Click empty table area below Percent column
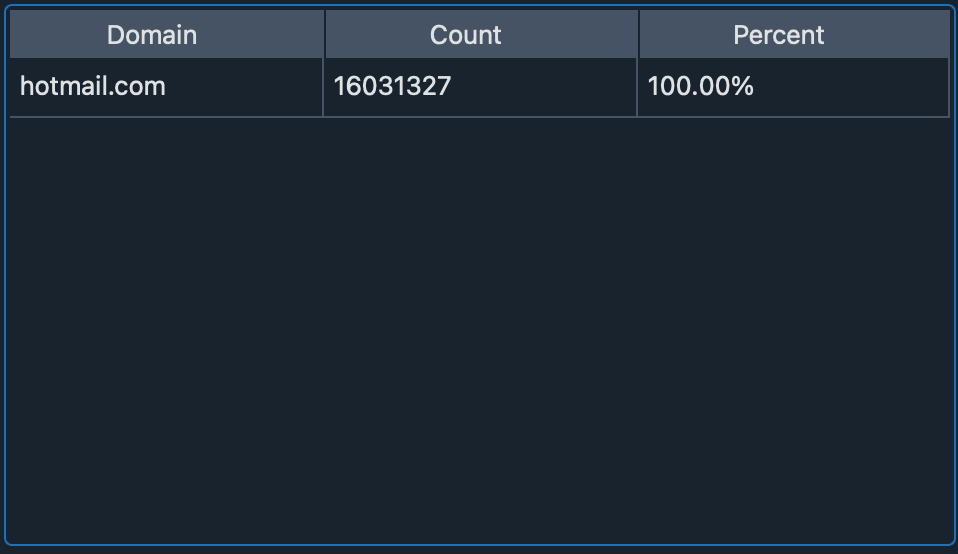Viewport: 958px width, 554px height. click(793, 330)
